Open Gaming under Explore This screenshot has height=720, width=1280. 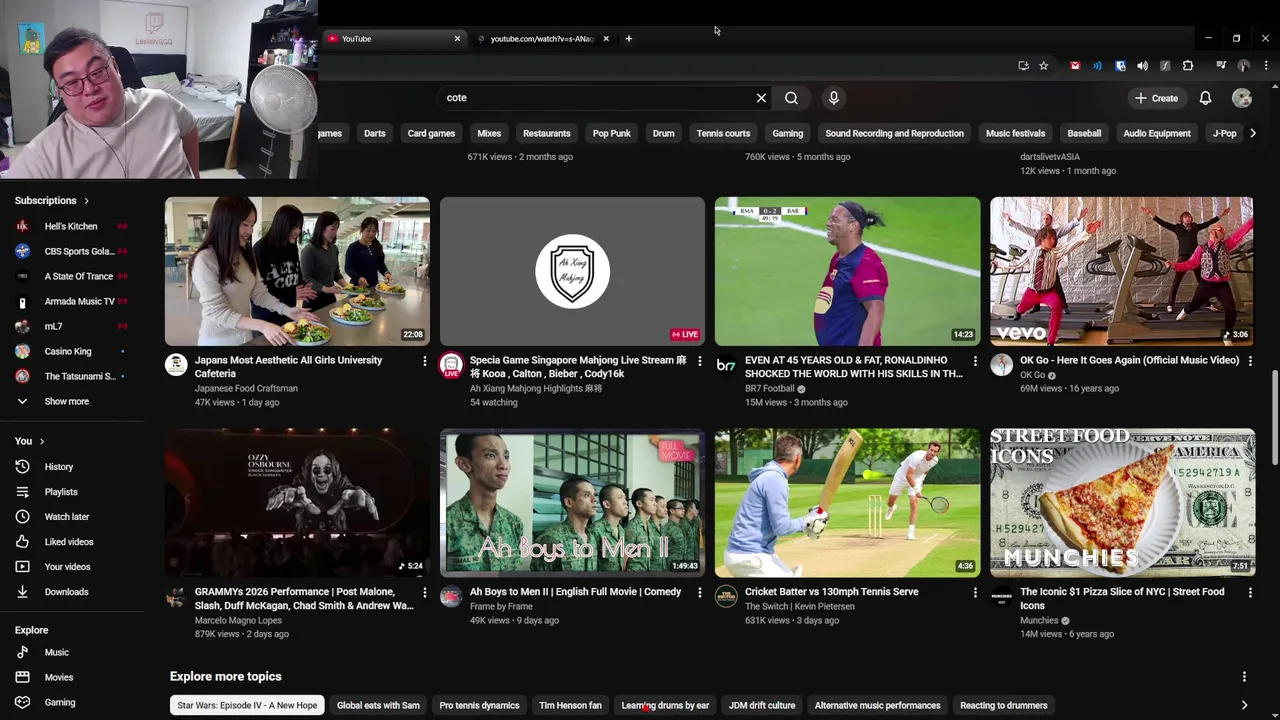point(60,702)
